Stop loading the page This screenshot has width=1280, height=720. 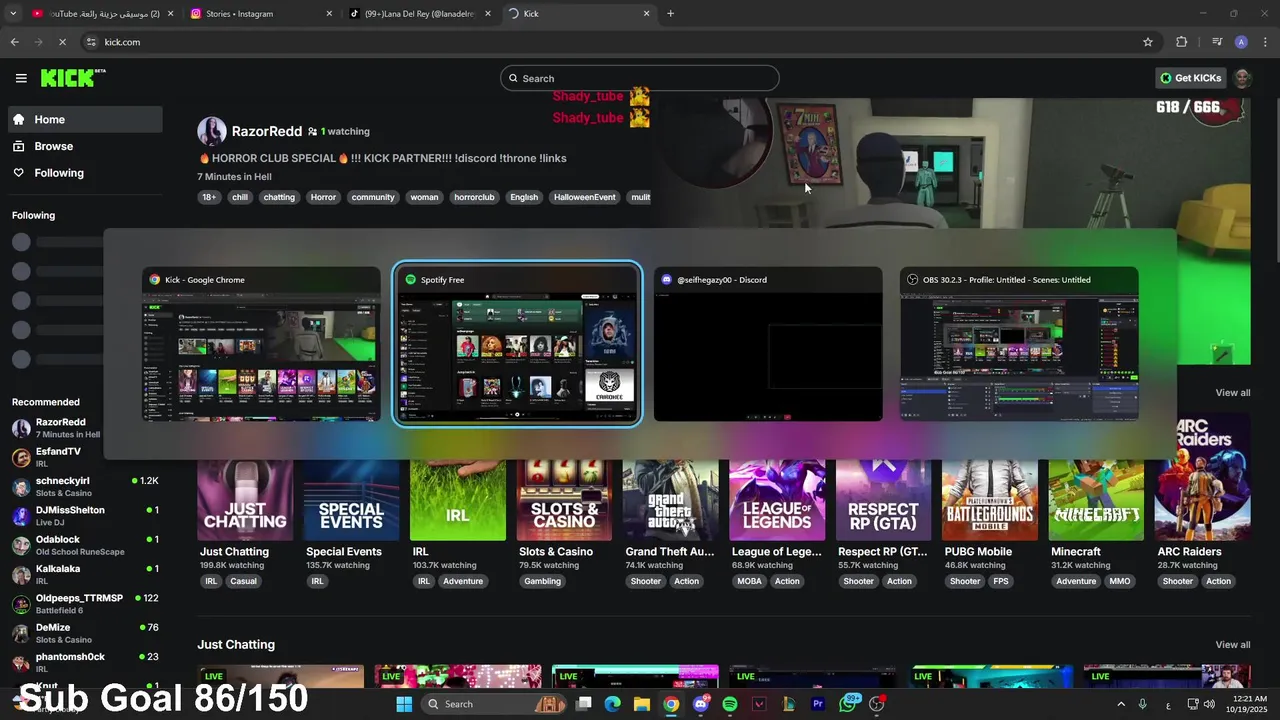point(62,42)
